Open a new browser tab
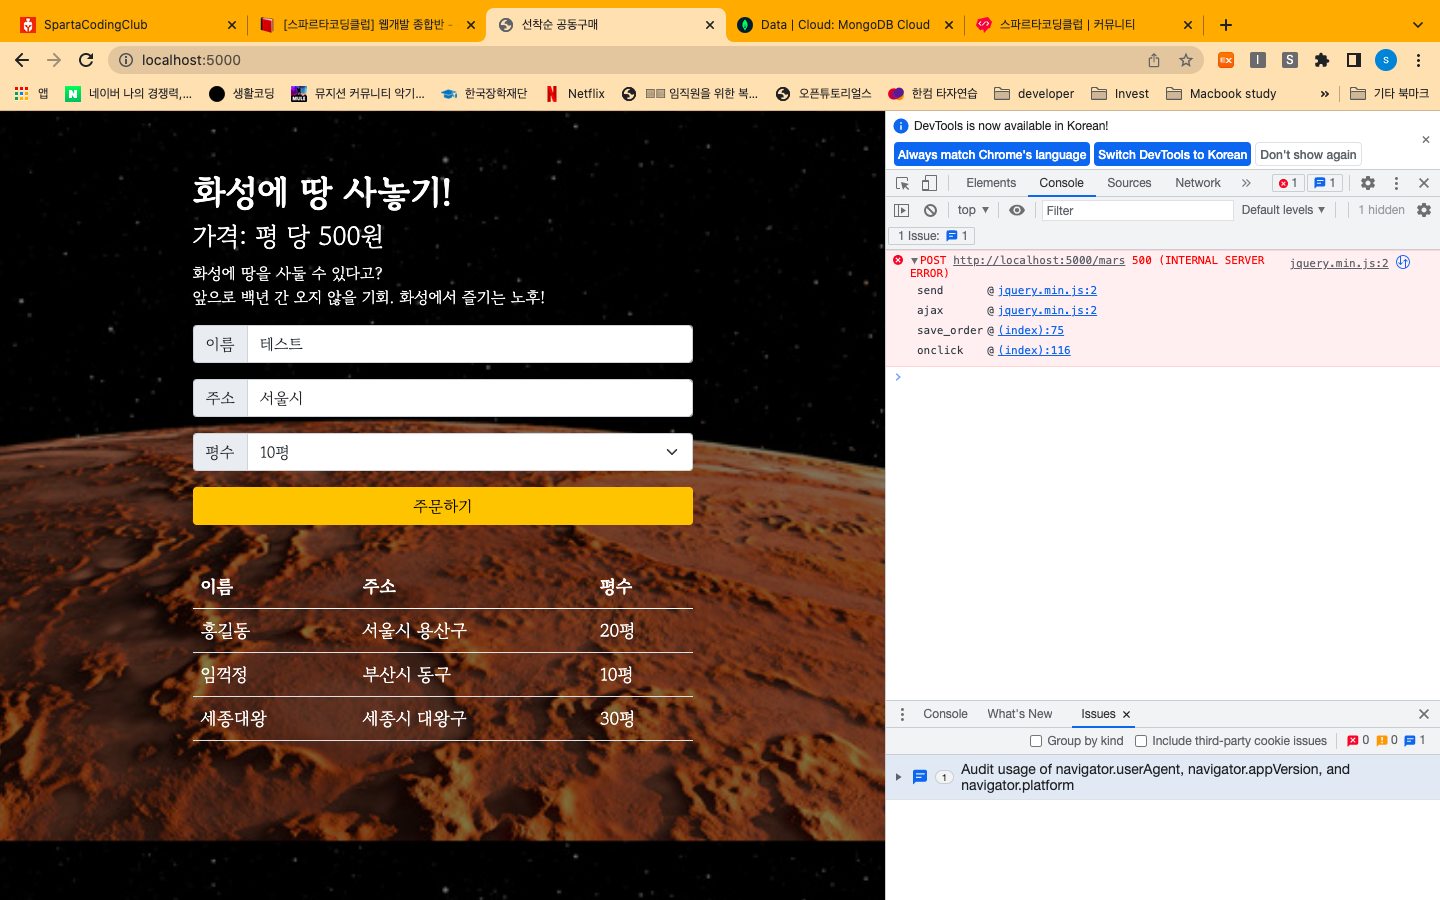 pyautogui.click(x=1226, y=25)
